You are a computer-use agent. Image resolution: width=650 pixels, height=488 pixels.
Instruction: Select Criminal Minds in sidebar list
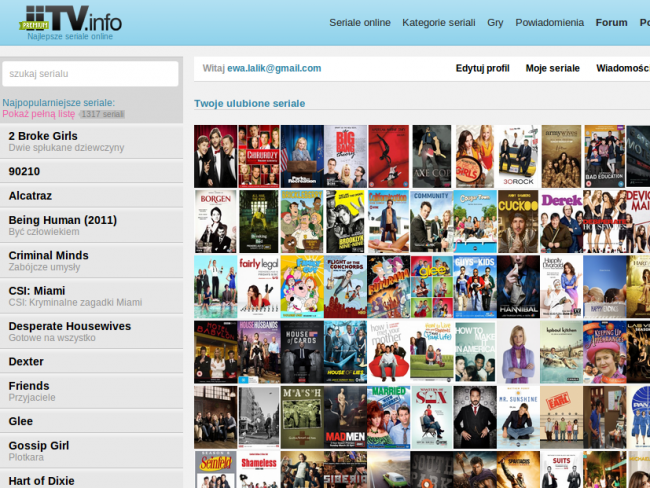point(91,261)
